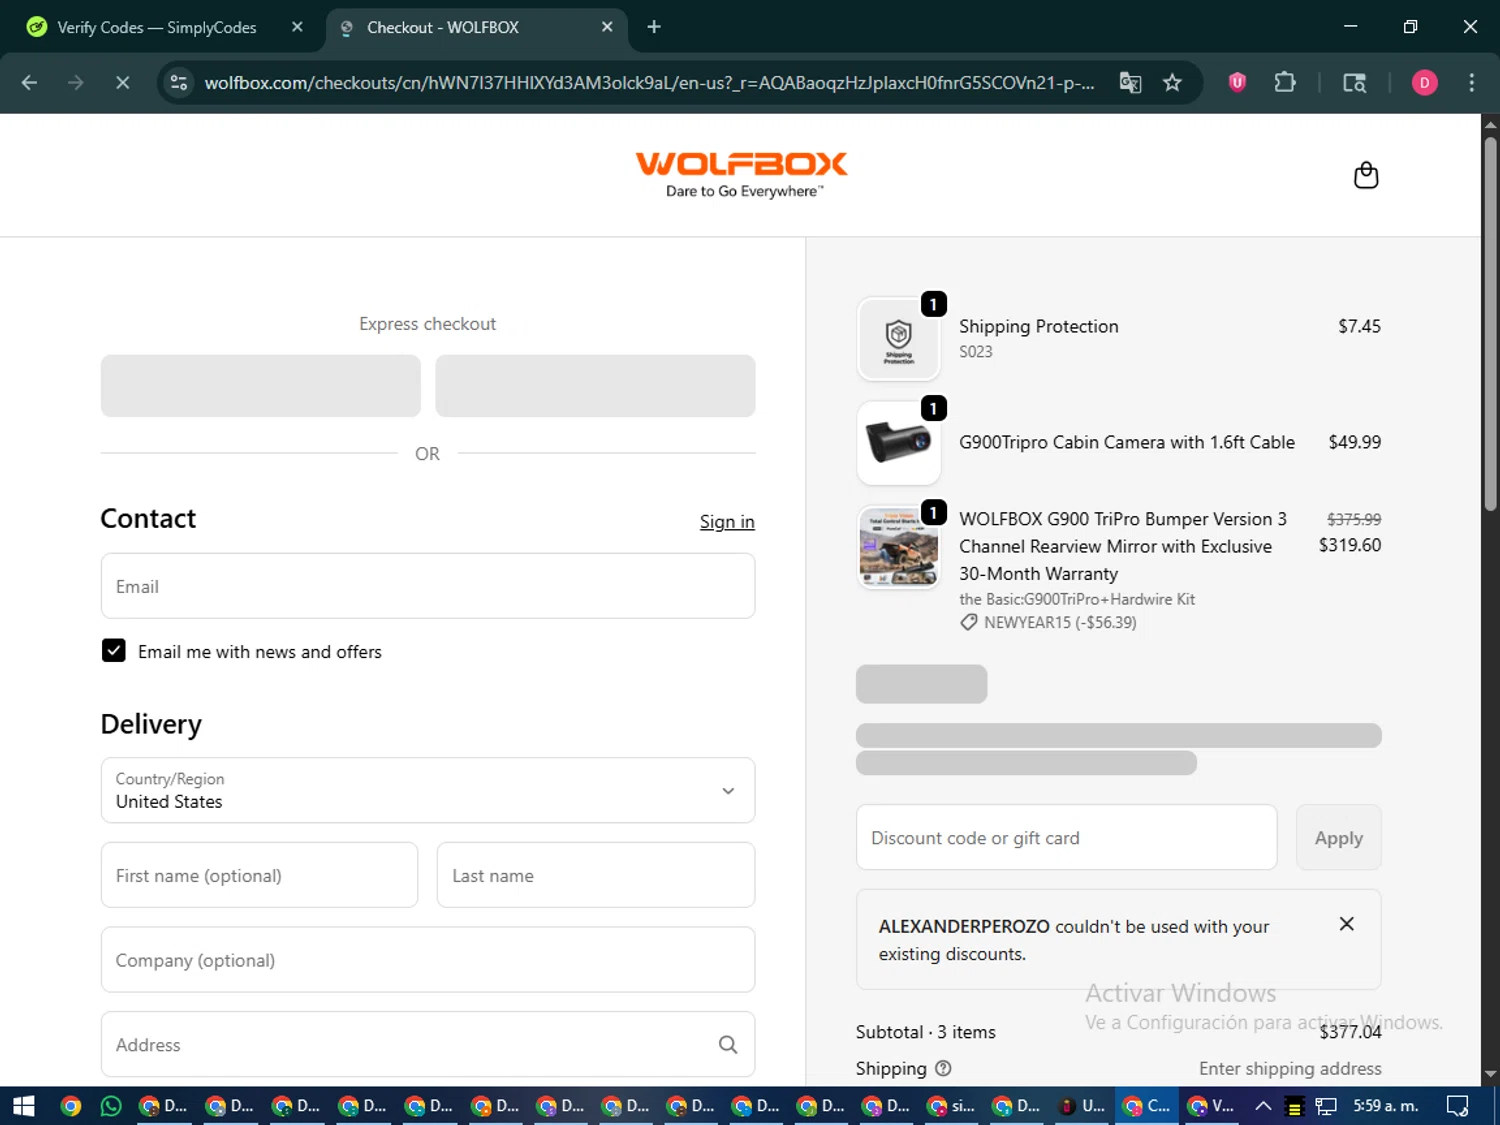The width and height of the screenshot is (1500, 1125).
Task: Open WhatsApp from the taskbar
Action: [111, 1106]
